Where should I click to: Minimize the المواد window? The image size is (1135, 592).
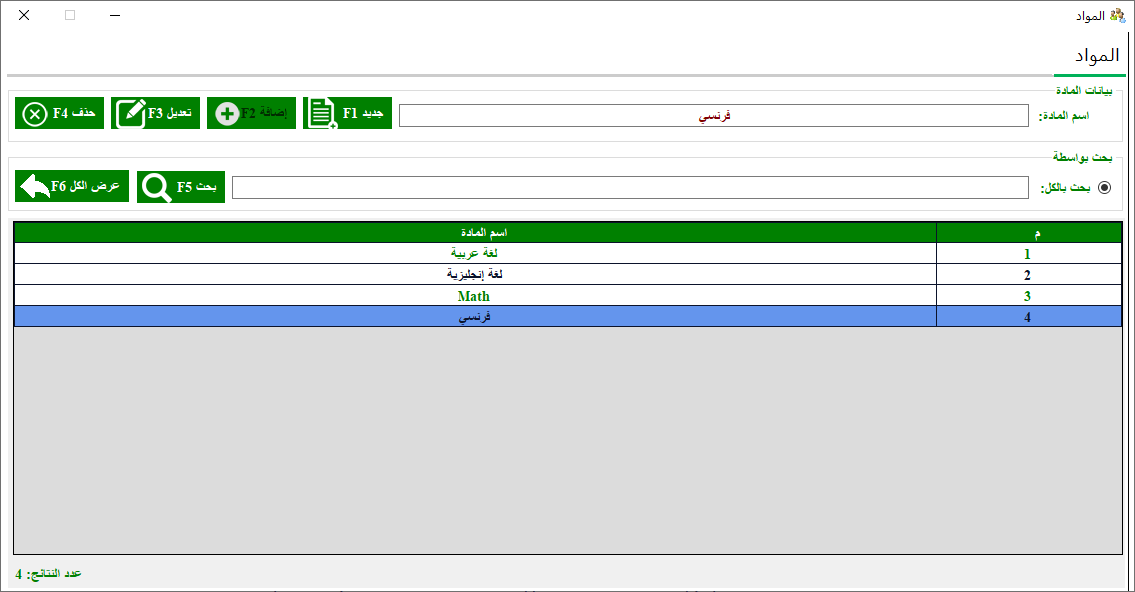click(x=116, y=16)
